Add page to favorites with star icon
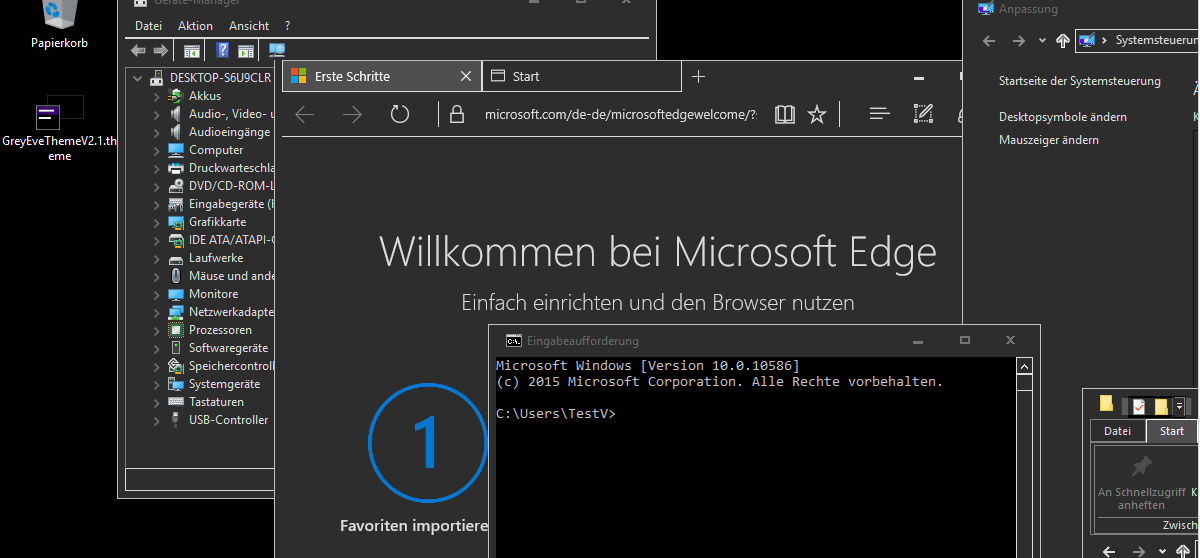The height and width of the screenshot is (558, 1200). pyautogui.click(x=817, y=114)
